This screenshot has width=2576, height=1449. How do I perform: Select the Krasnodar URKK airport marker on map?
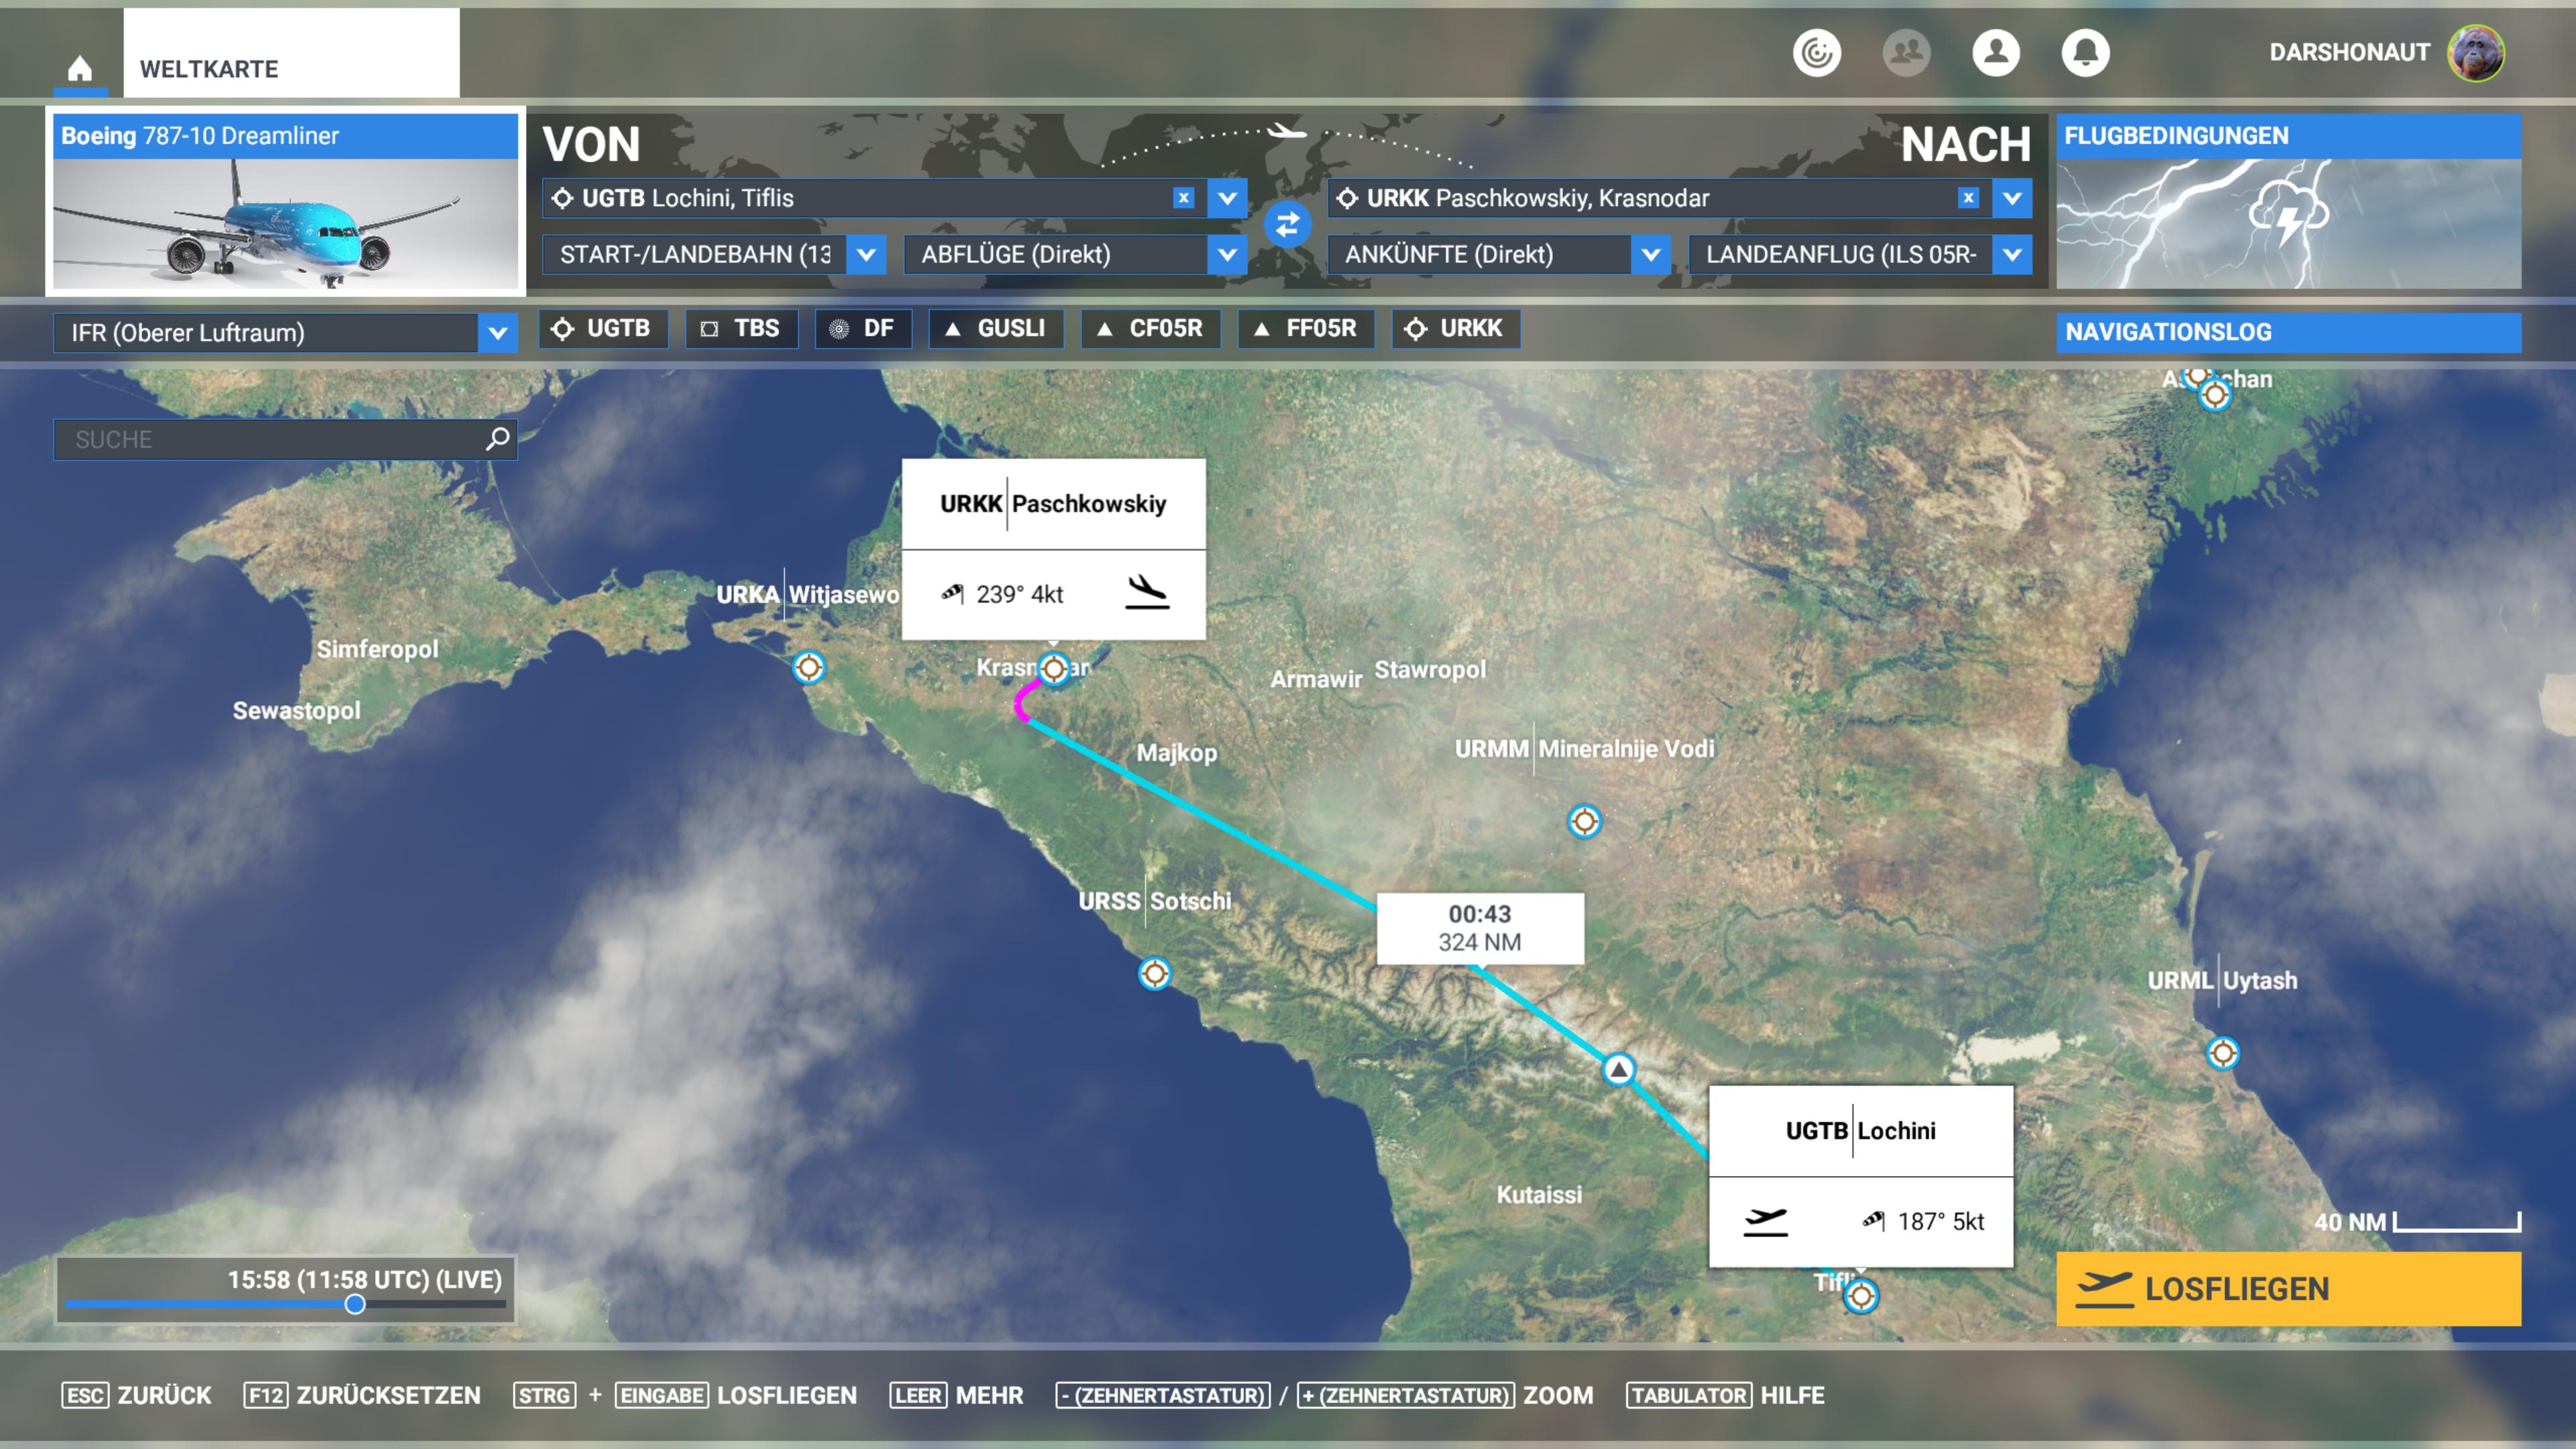[x=1054, y=668]
